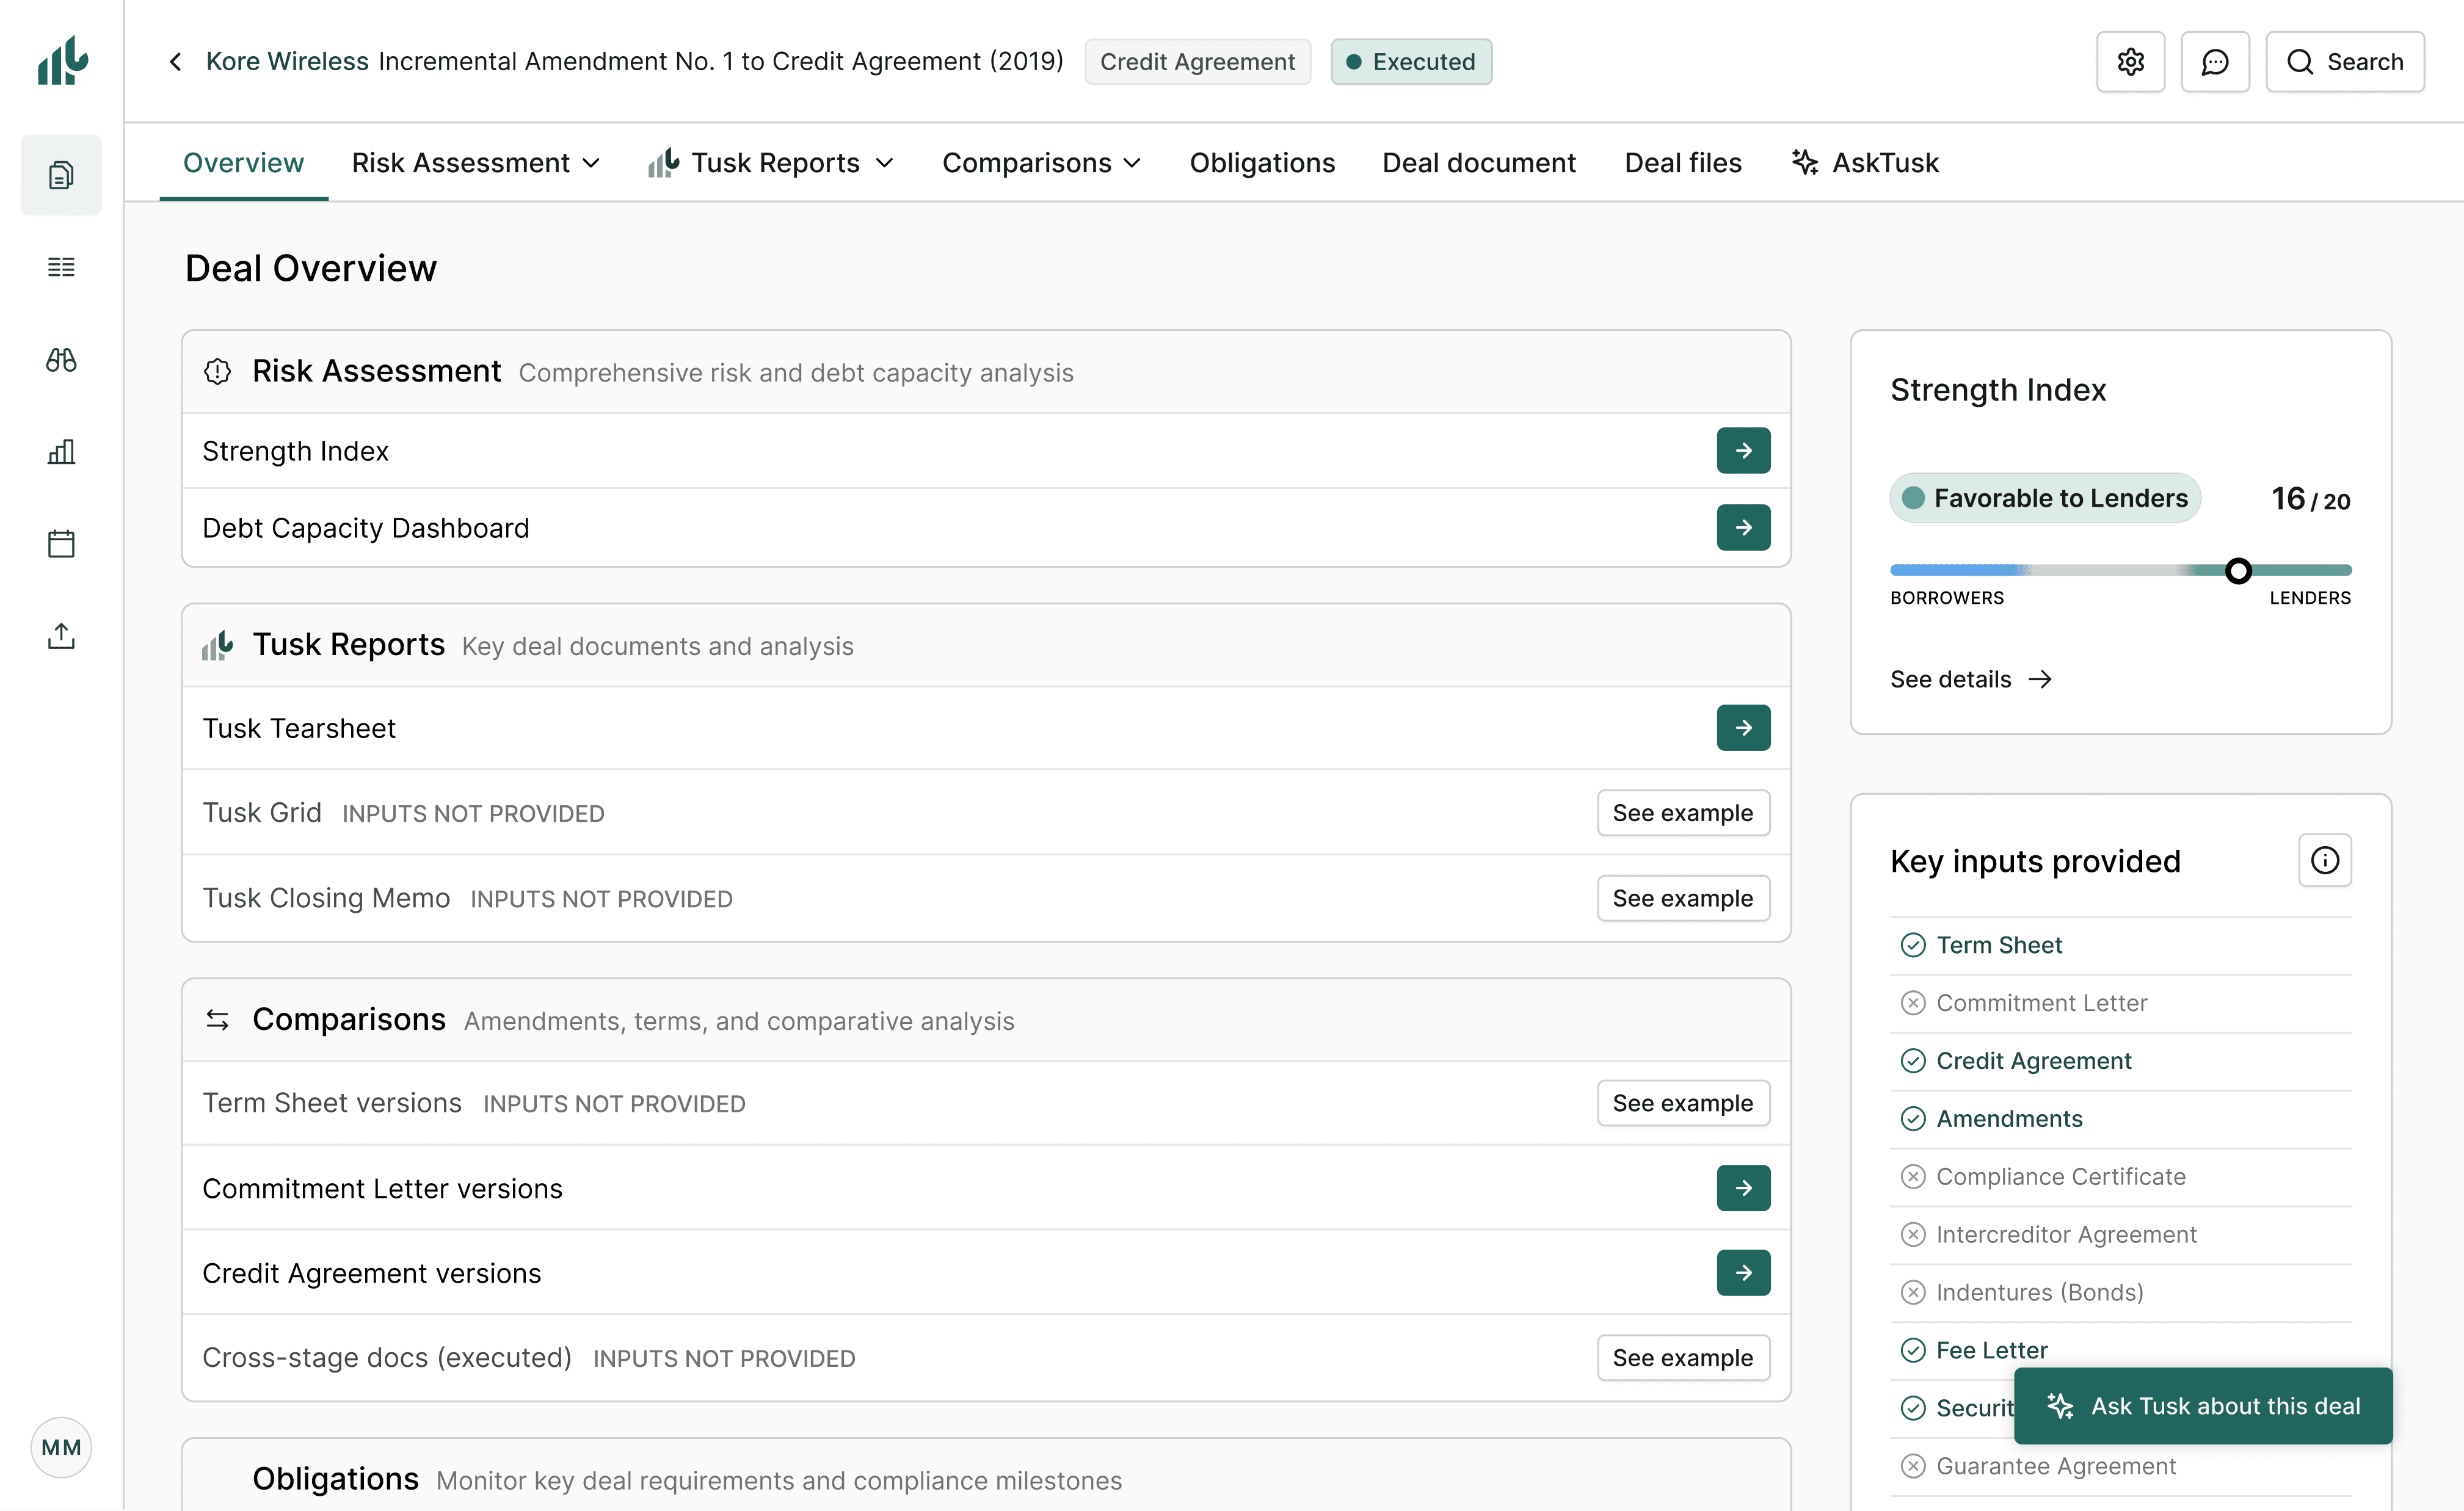Click the Term Sheet checkmark item
The width and height of the screenshot is (2464, 1511).
[x=1998, y=945]
